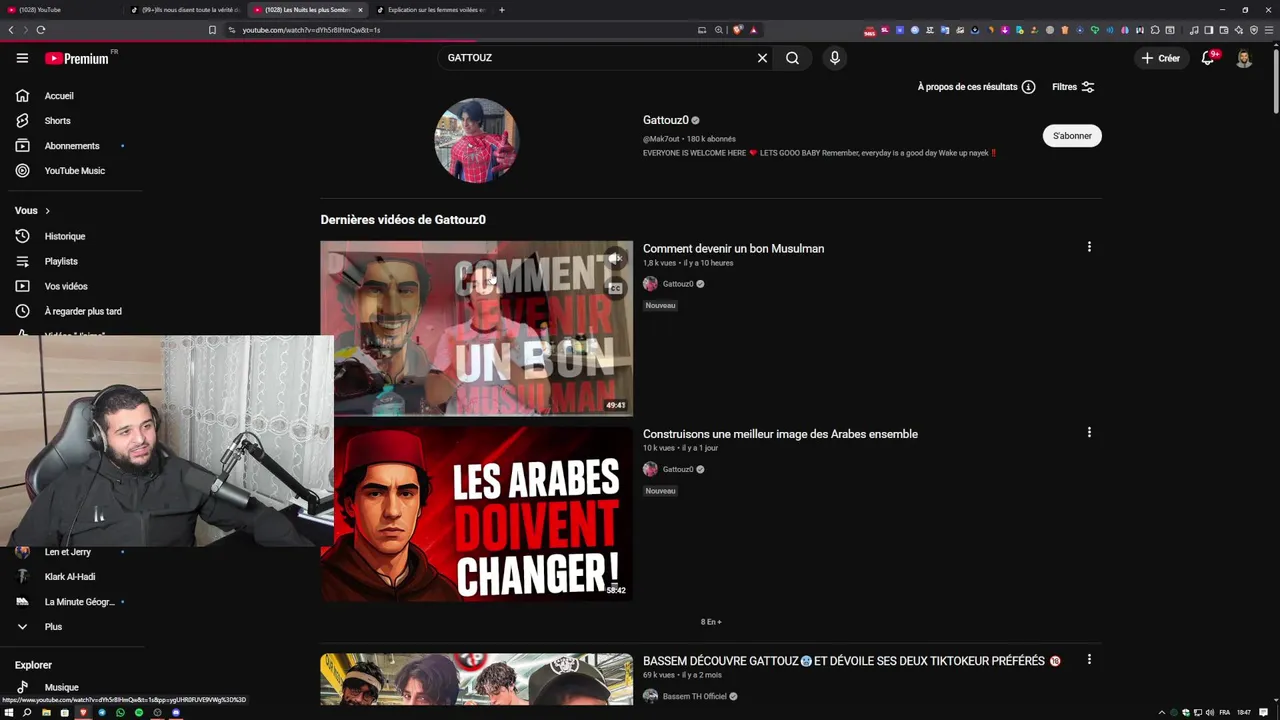Open the Filtres options
The width and height of the screenshot is (1280, 720).
1073,87
